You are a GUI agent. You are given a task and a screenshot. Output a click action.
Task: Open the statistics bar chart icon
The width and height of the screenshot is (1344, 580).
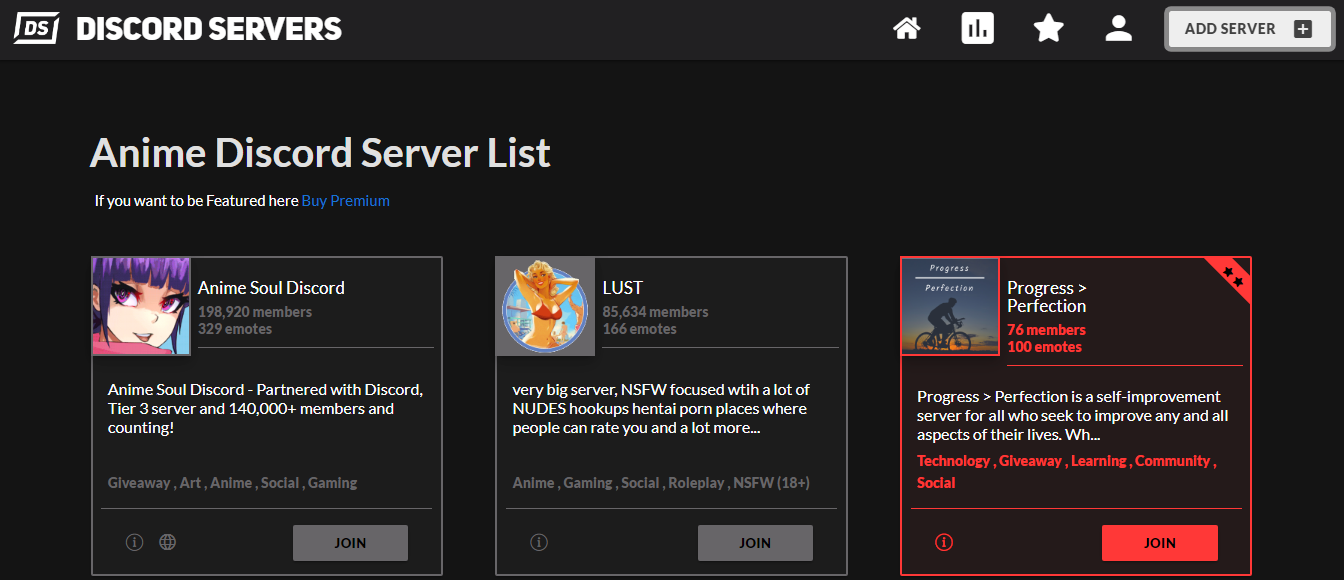[978, 28]
